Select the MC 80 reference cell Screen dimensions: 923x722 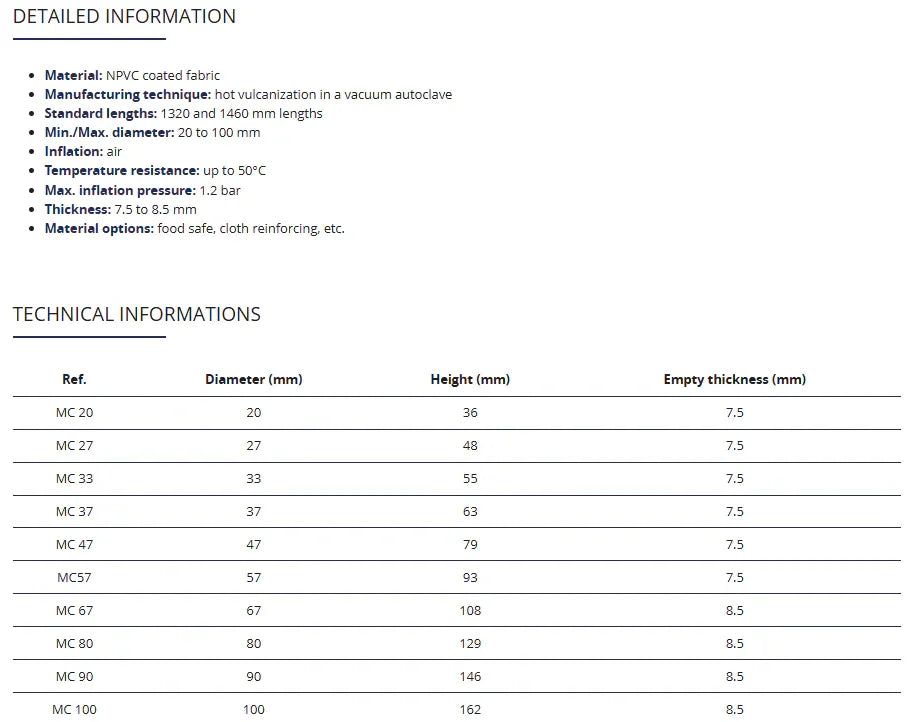(74, 644)
